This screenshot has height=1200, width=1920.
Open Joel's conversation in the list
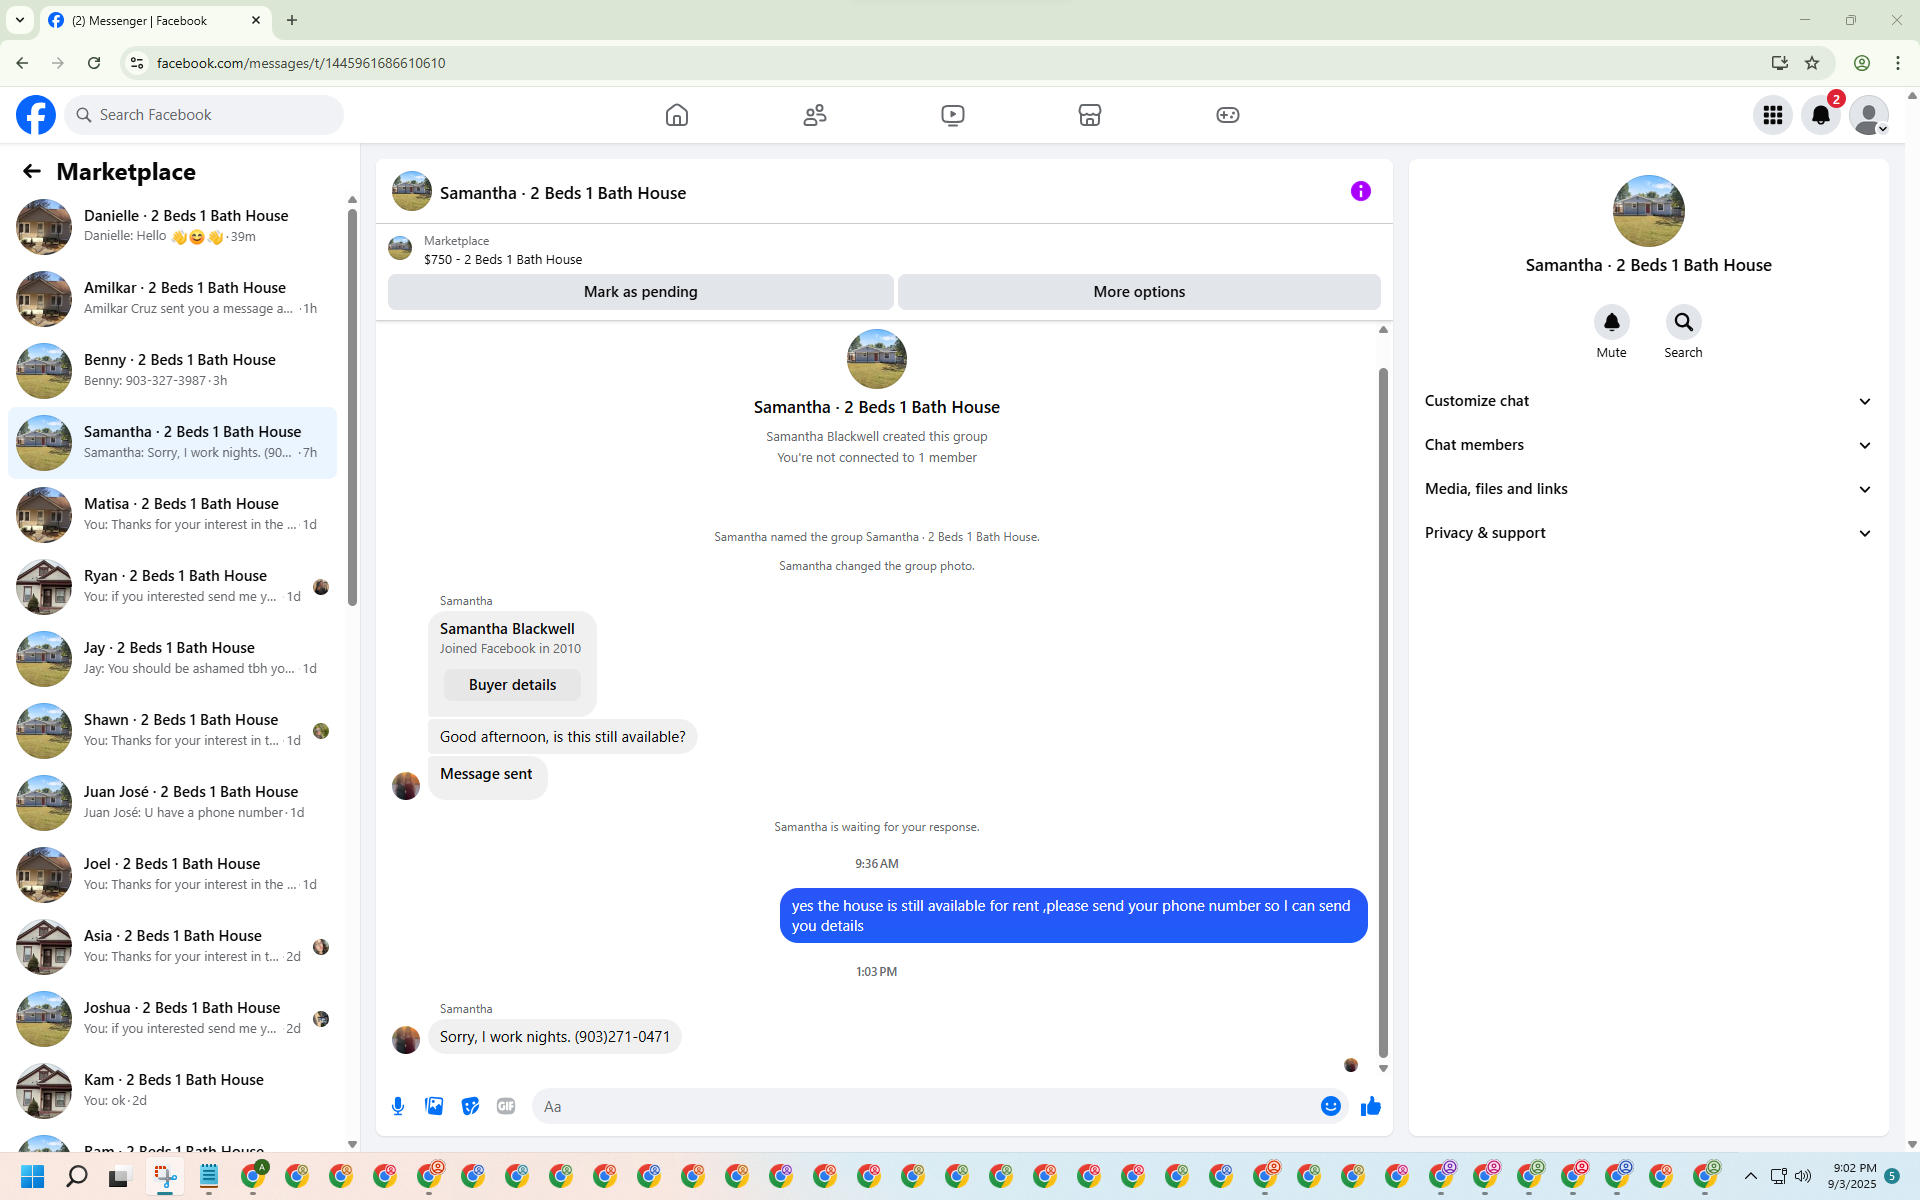[173, 874]
